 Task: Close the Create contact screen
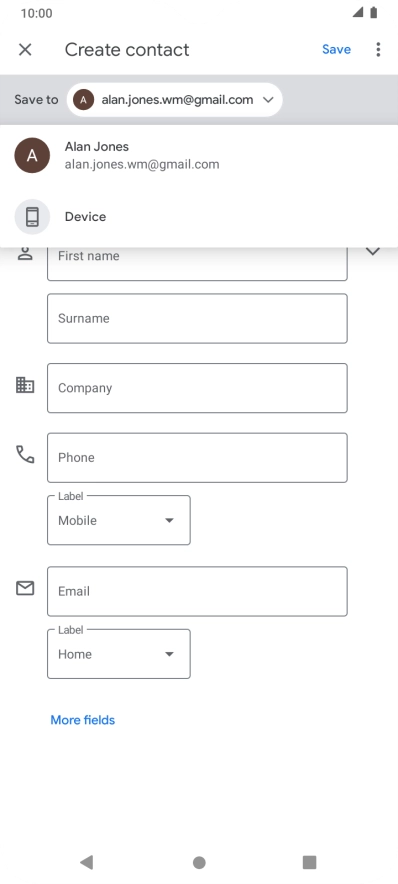coord(25,50)
